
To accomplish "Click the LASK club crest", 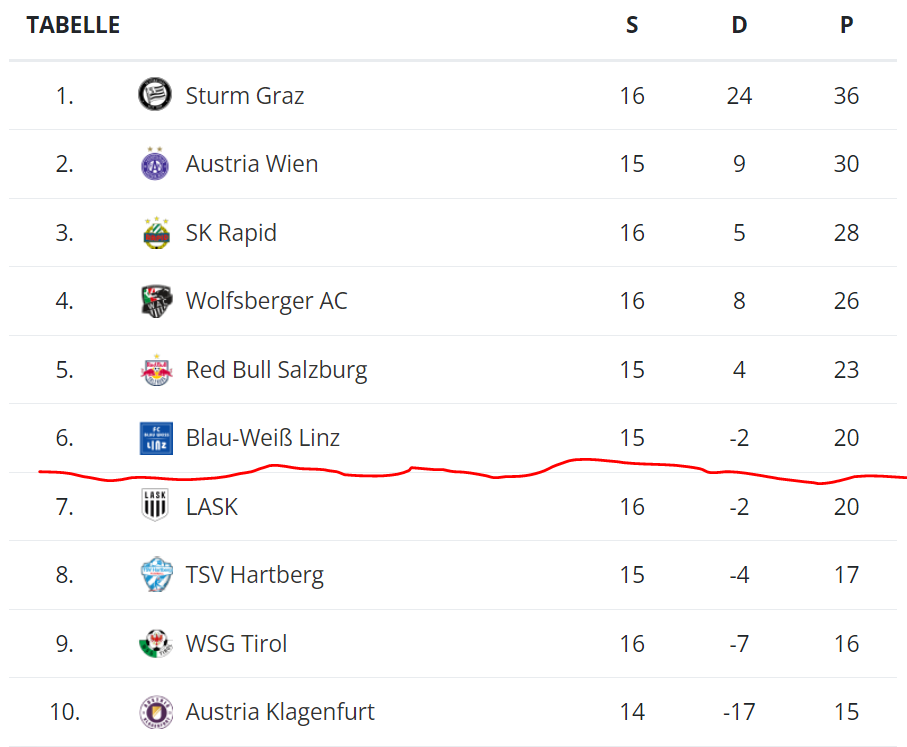I will pyautogui.click(x=155, y=506).
